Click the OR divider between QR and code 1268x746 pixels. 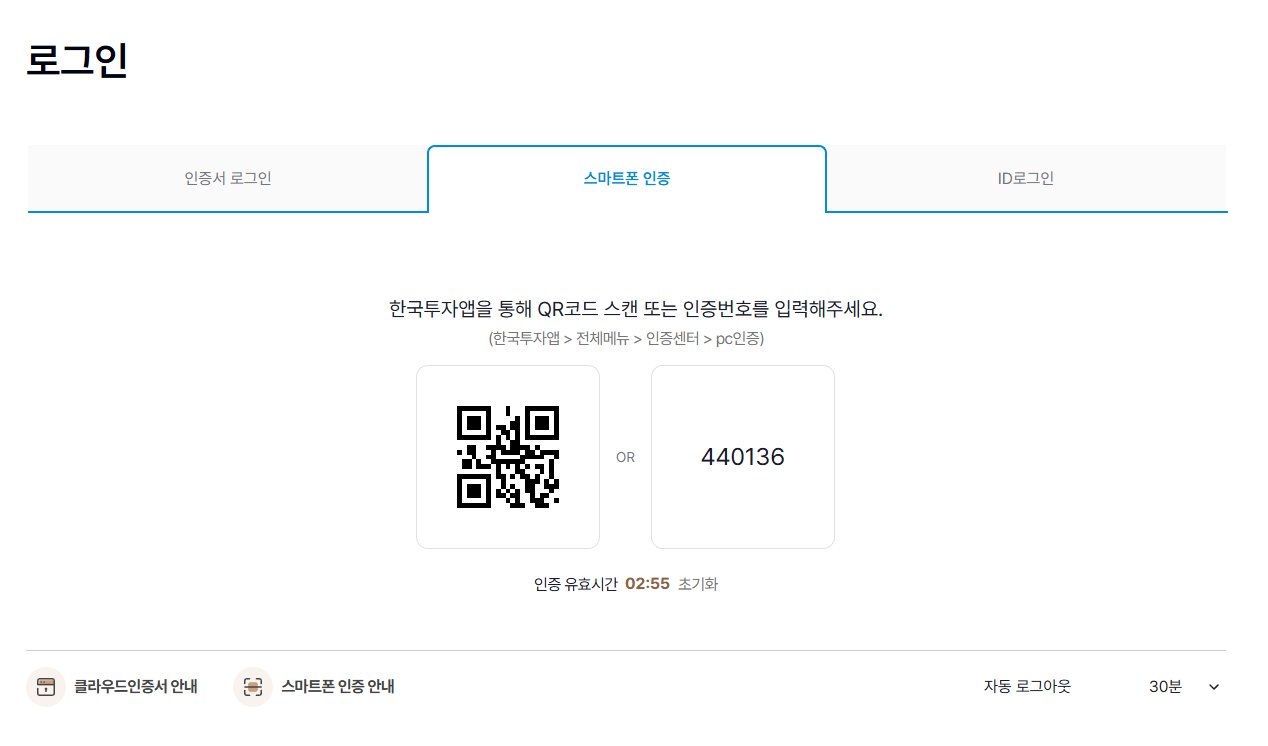pyautogui.click(x=626, y=456)
